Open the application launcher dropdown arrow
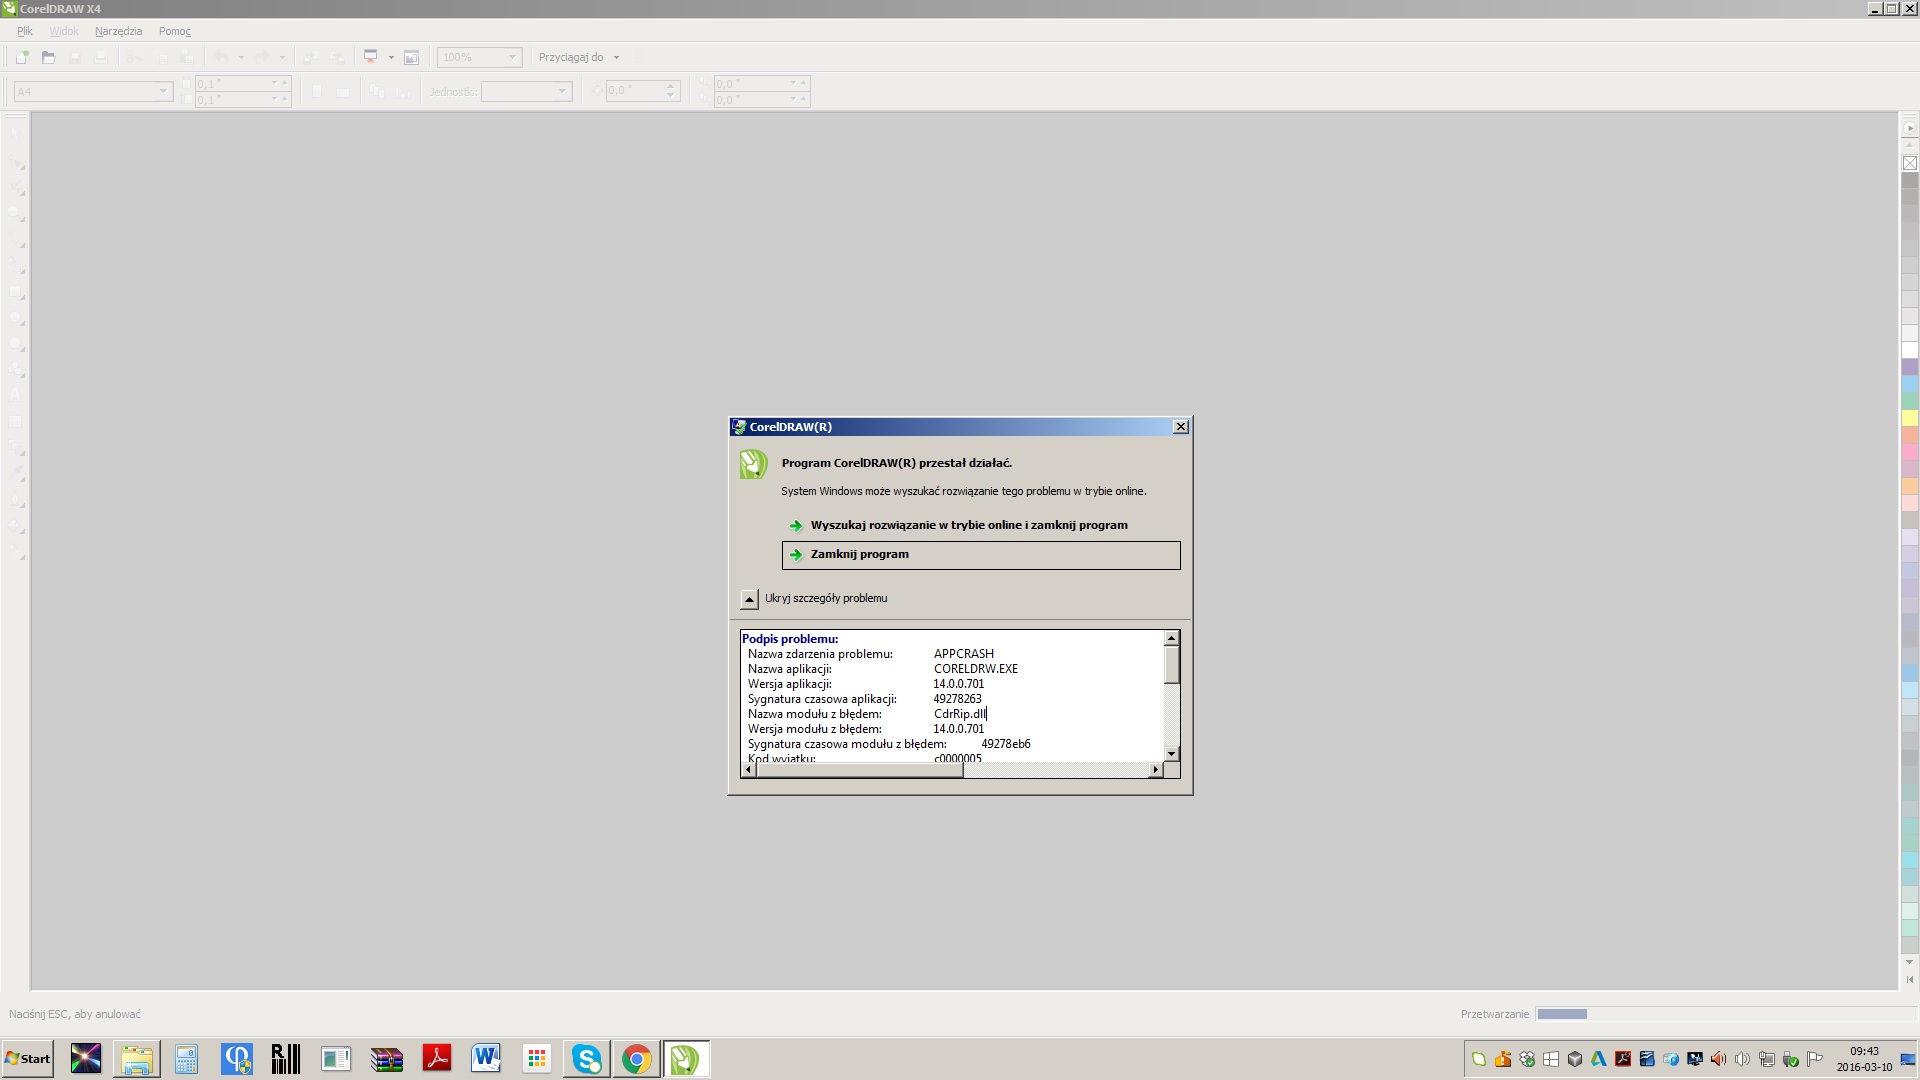Image resolution: width=1920 pixels, height=1080 pixels. click(391, 57)
